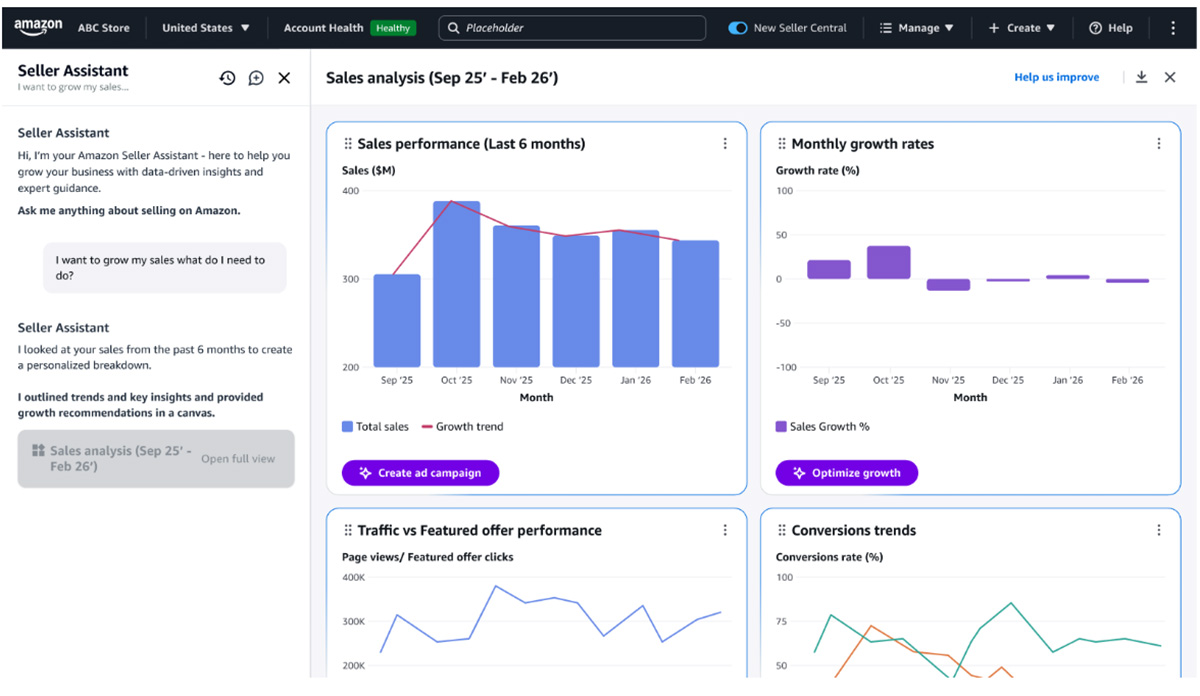Open Sales performance card options menu
Image resolution: width=1200 pixels, height=696 pixels.
click(725, 144)
